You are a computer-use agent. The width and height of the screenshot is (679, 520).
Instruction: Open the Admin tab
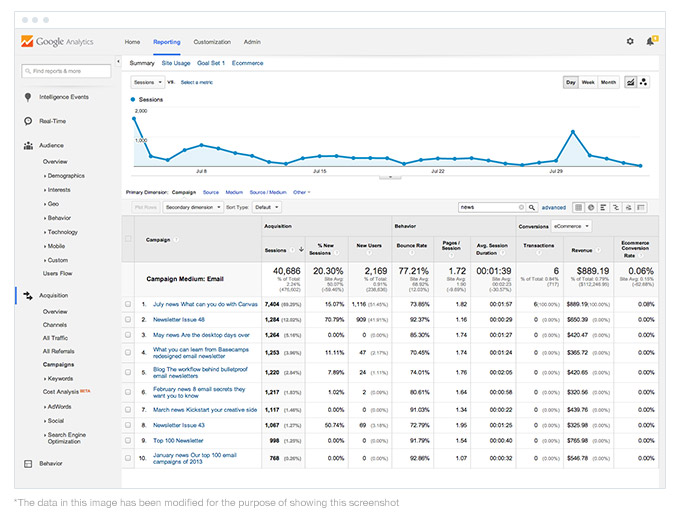(252, 42)
